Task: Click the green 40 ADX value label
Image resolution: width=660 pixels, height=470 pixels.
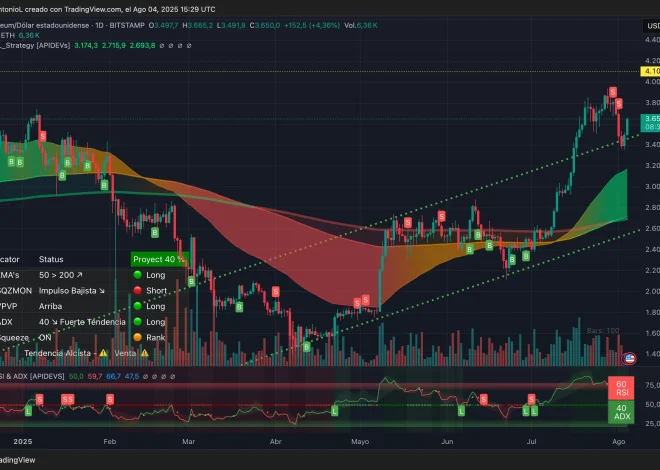Action: (x=621, y=412)
